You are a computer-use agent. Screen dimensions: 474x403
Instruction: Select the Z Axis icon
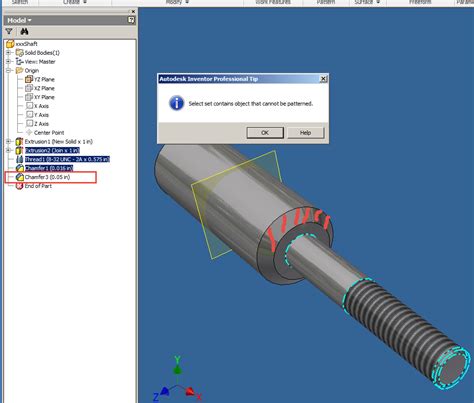(x=29, y=124)
